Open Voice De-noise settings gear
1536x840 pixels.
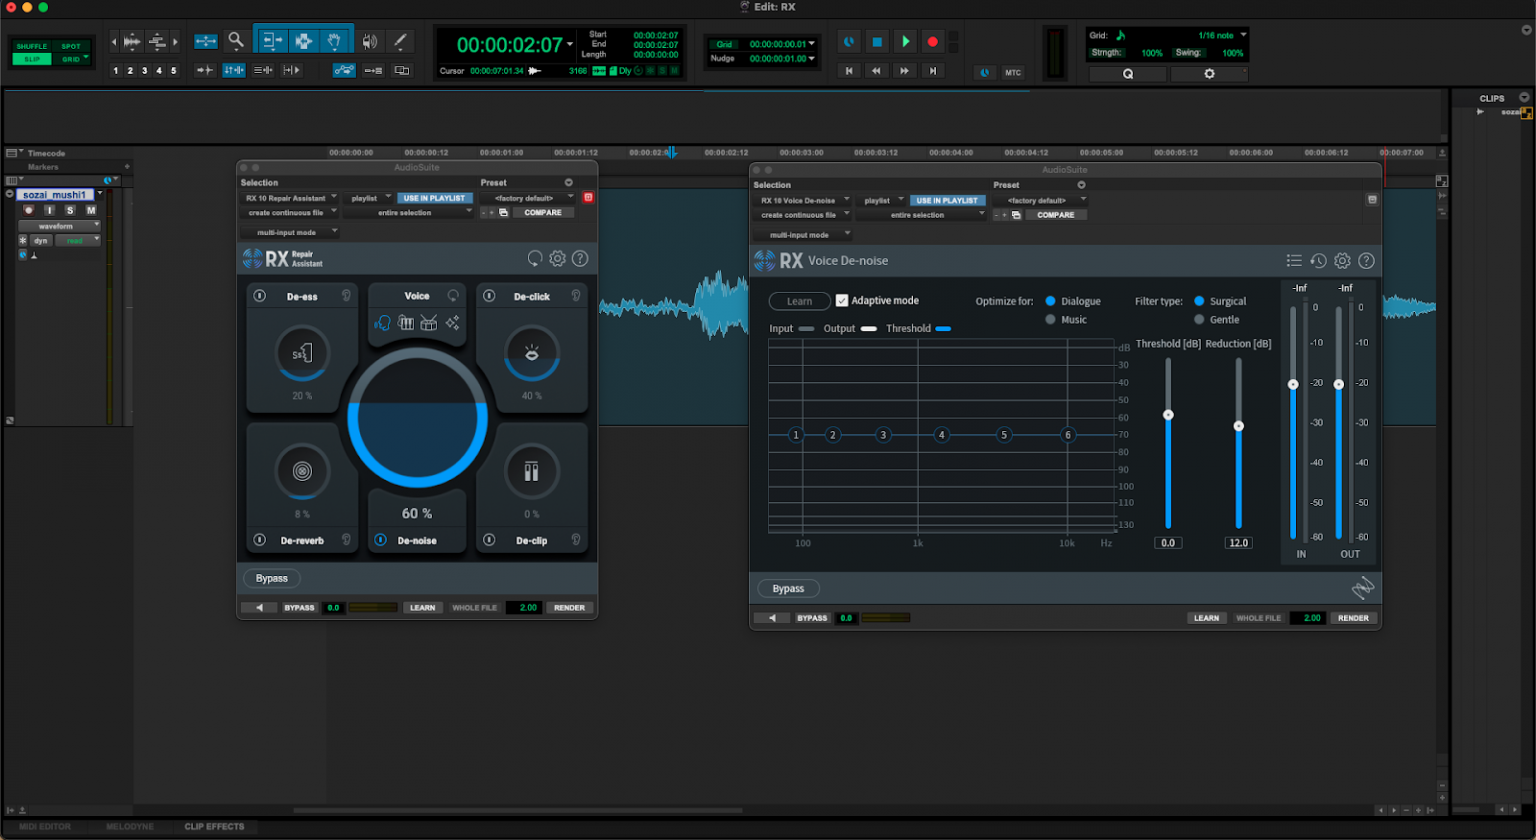tap(1343, 260)
